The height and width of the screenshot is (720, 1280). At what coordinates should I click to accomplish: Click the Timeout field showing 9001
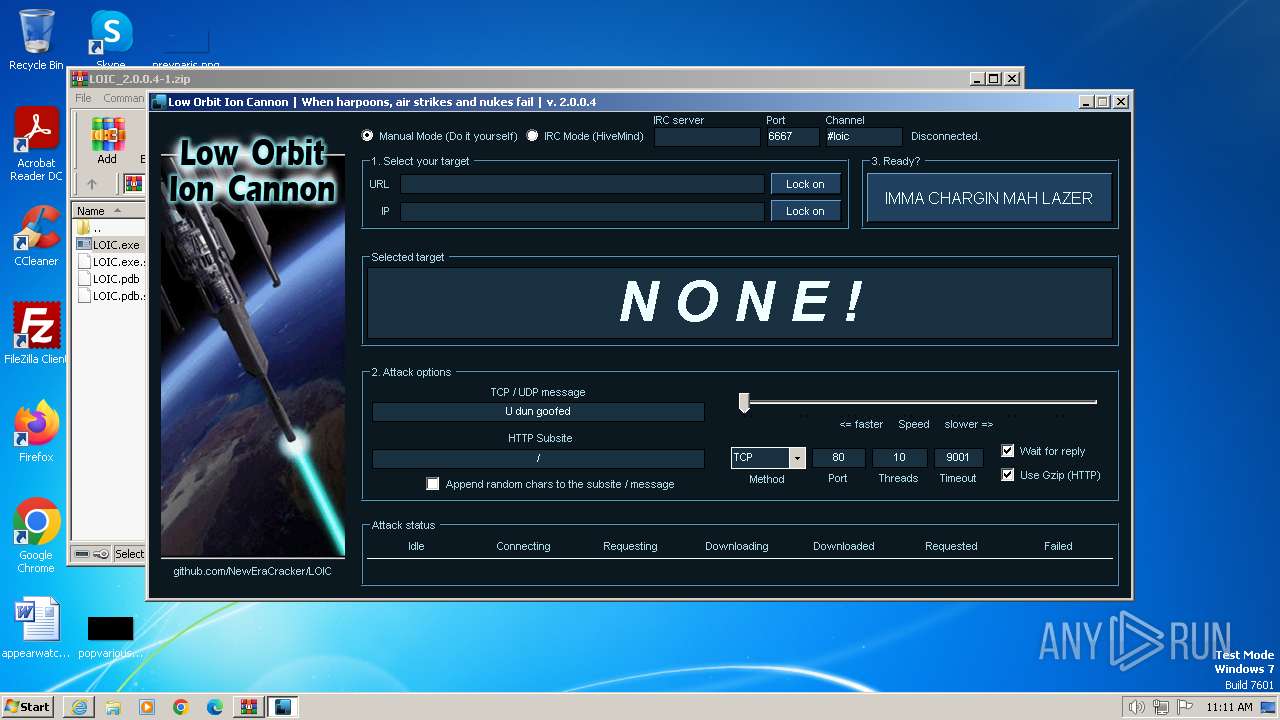click(958, 458)
